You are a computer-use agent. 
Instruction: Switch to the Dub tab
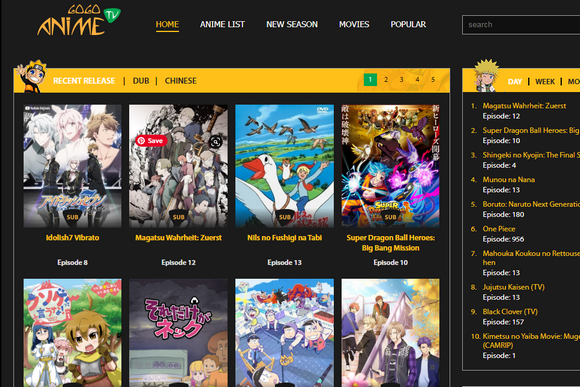point(141,81)
